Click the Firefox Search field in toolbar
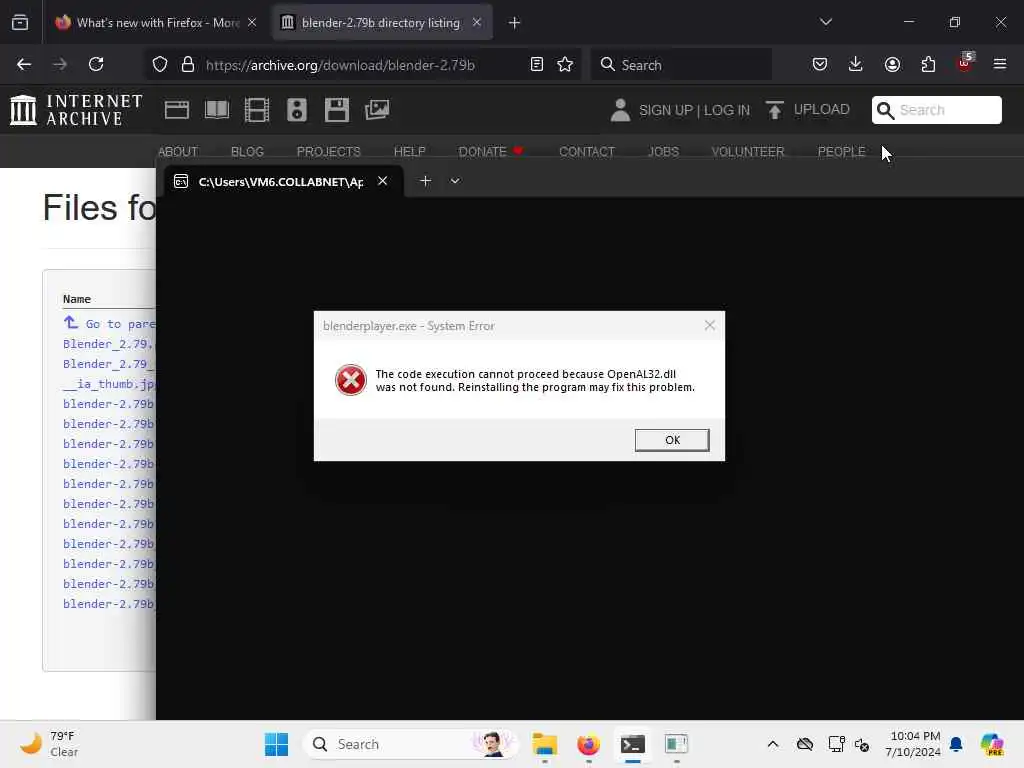Viewport: 1024px width, 768px height. (681, 64)
